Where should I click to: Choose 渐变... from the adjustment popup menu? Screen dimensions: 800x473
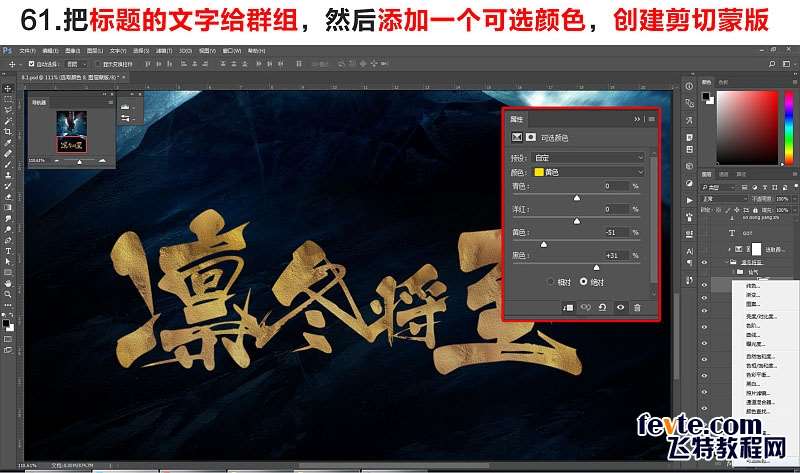point(753,295)
